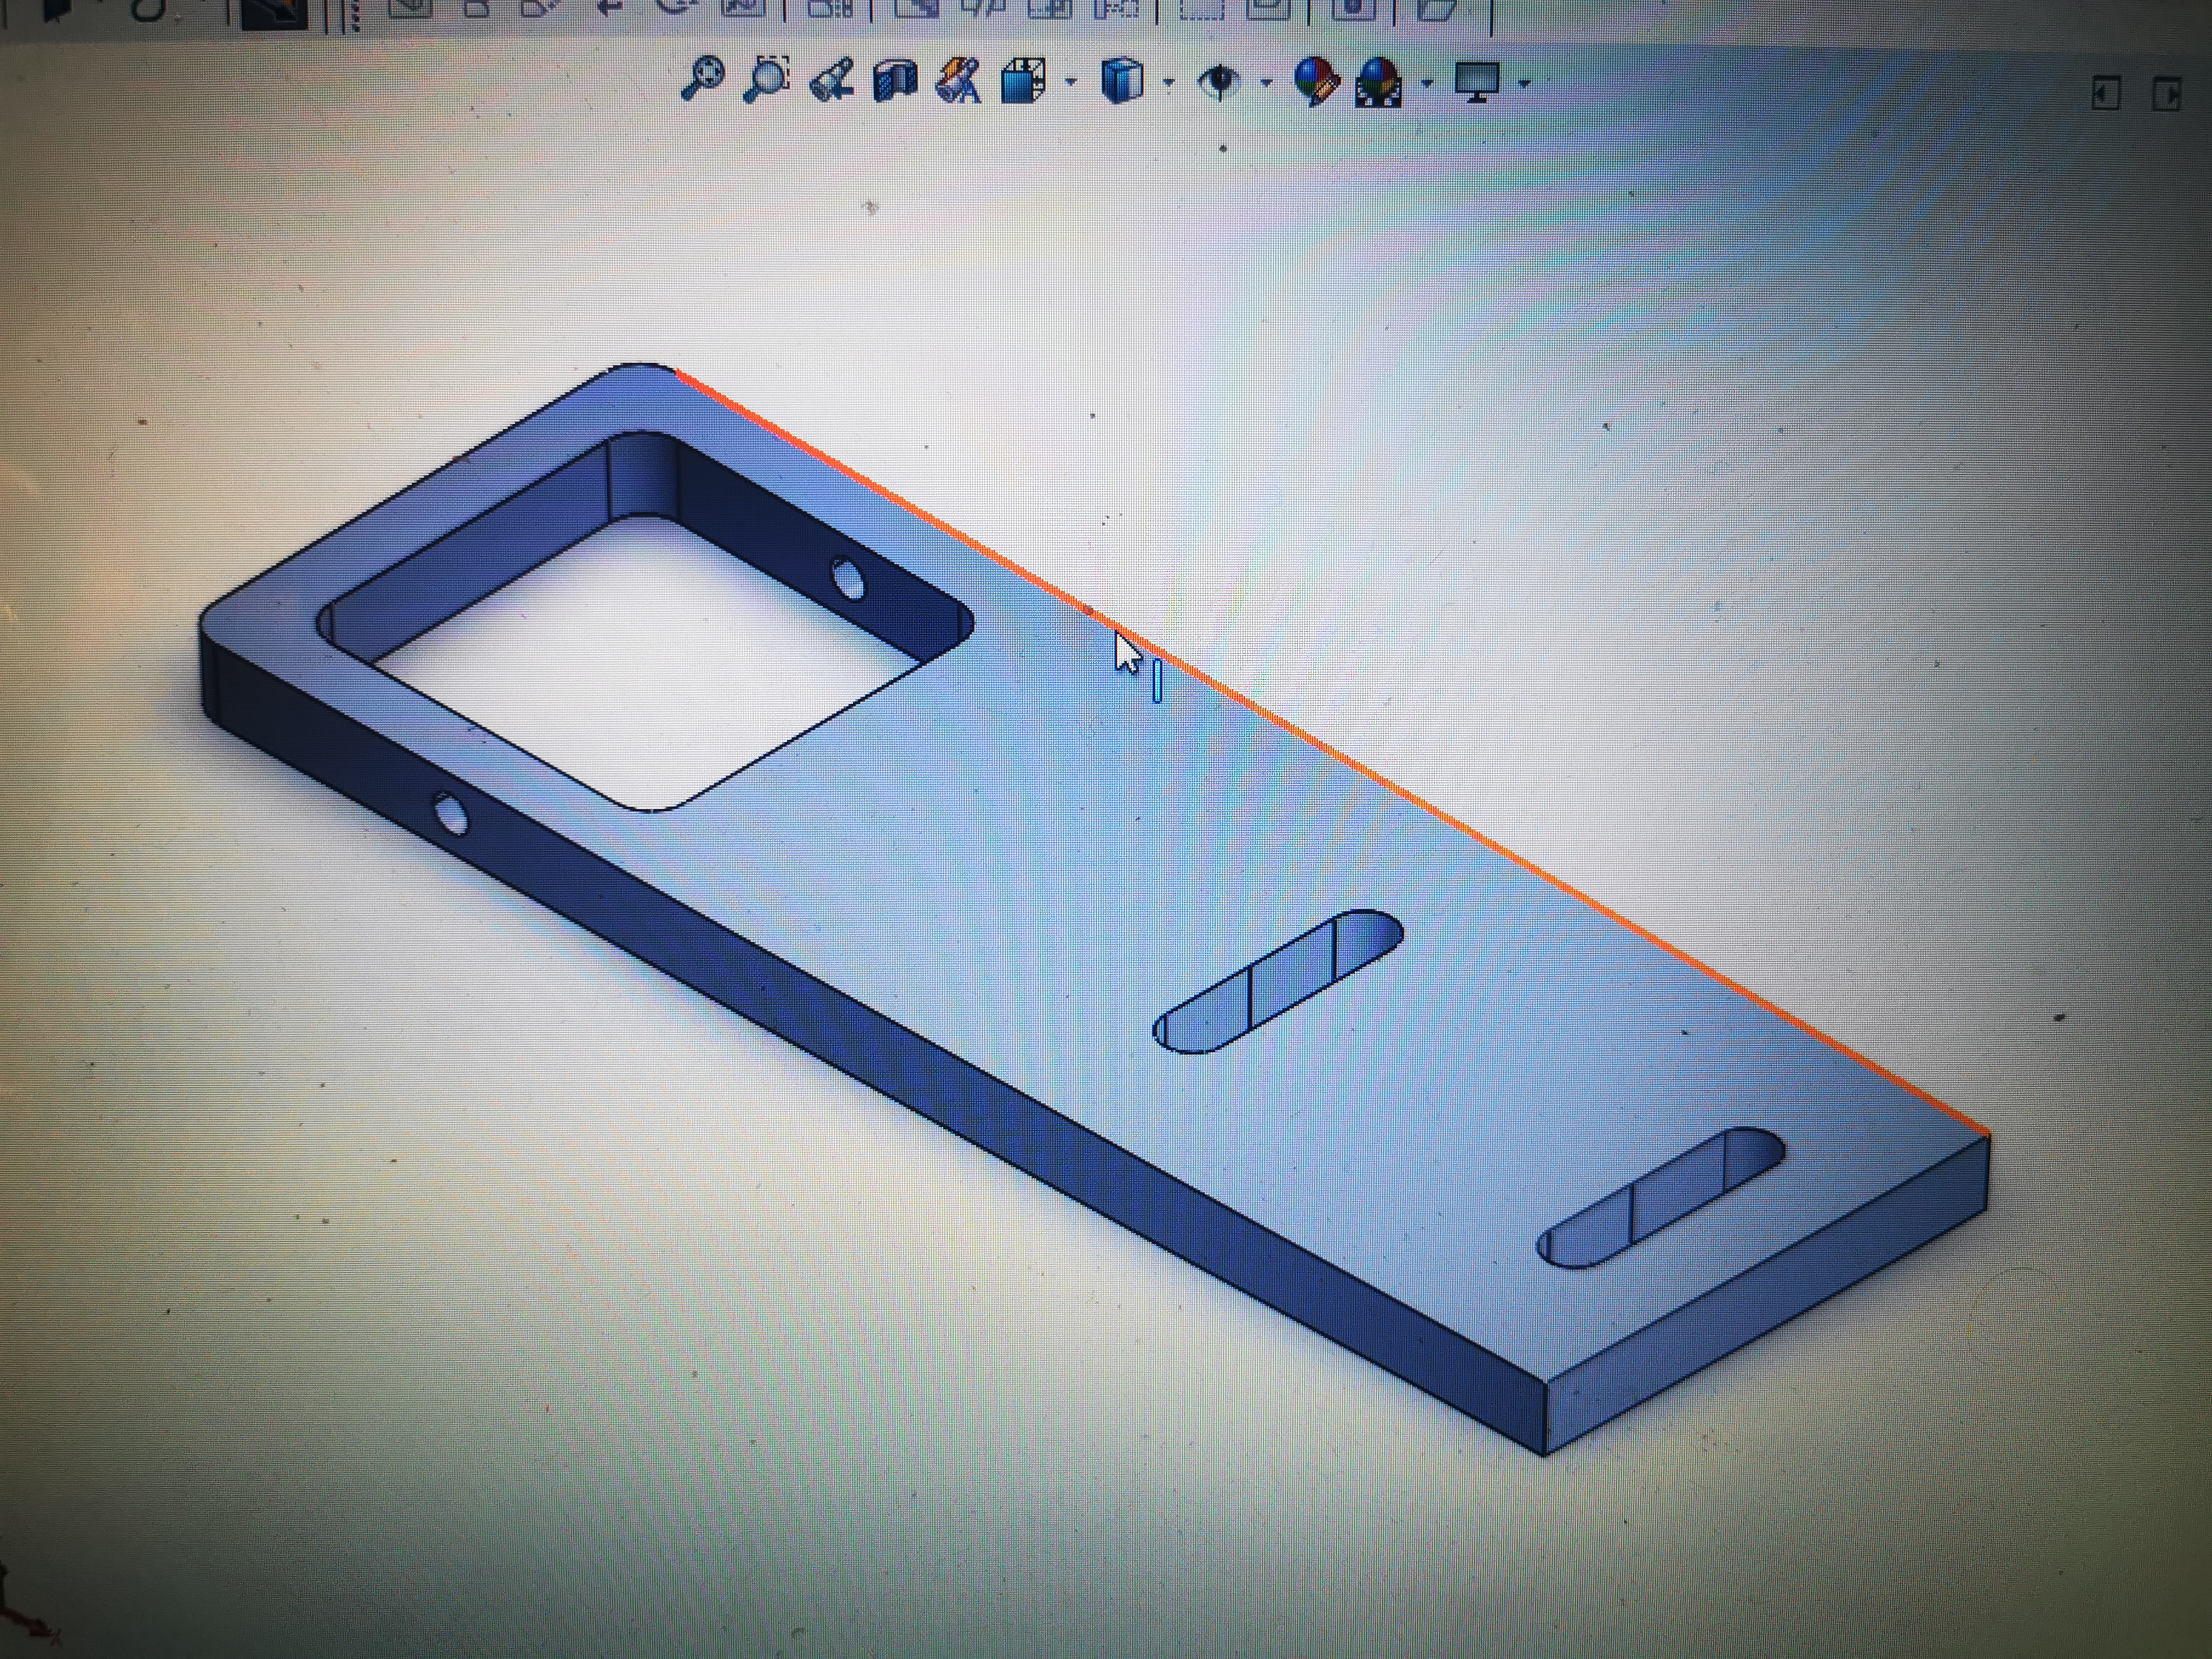The height and width of the screenshot is (1659, 2212).
Task: Expand the View Orientation dropdown arrow
Action: pos(1071,83)
